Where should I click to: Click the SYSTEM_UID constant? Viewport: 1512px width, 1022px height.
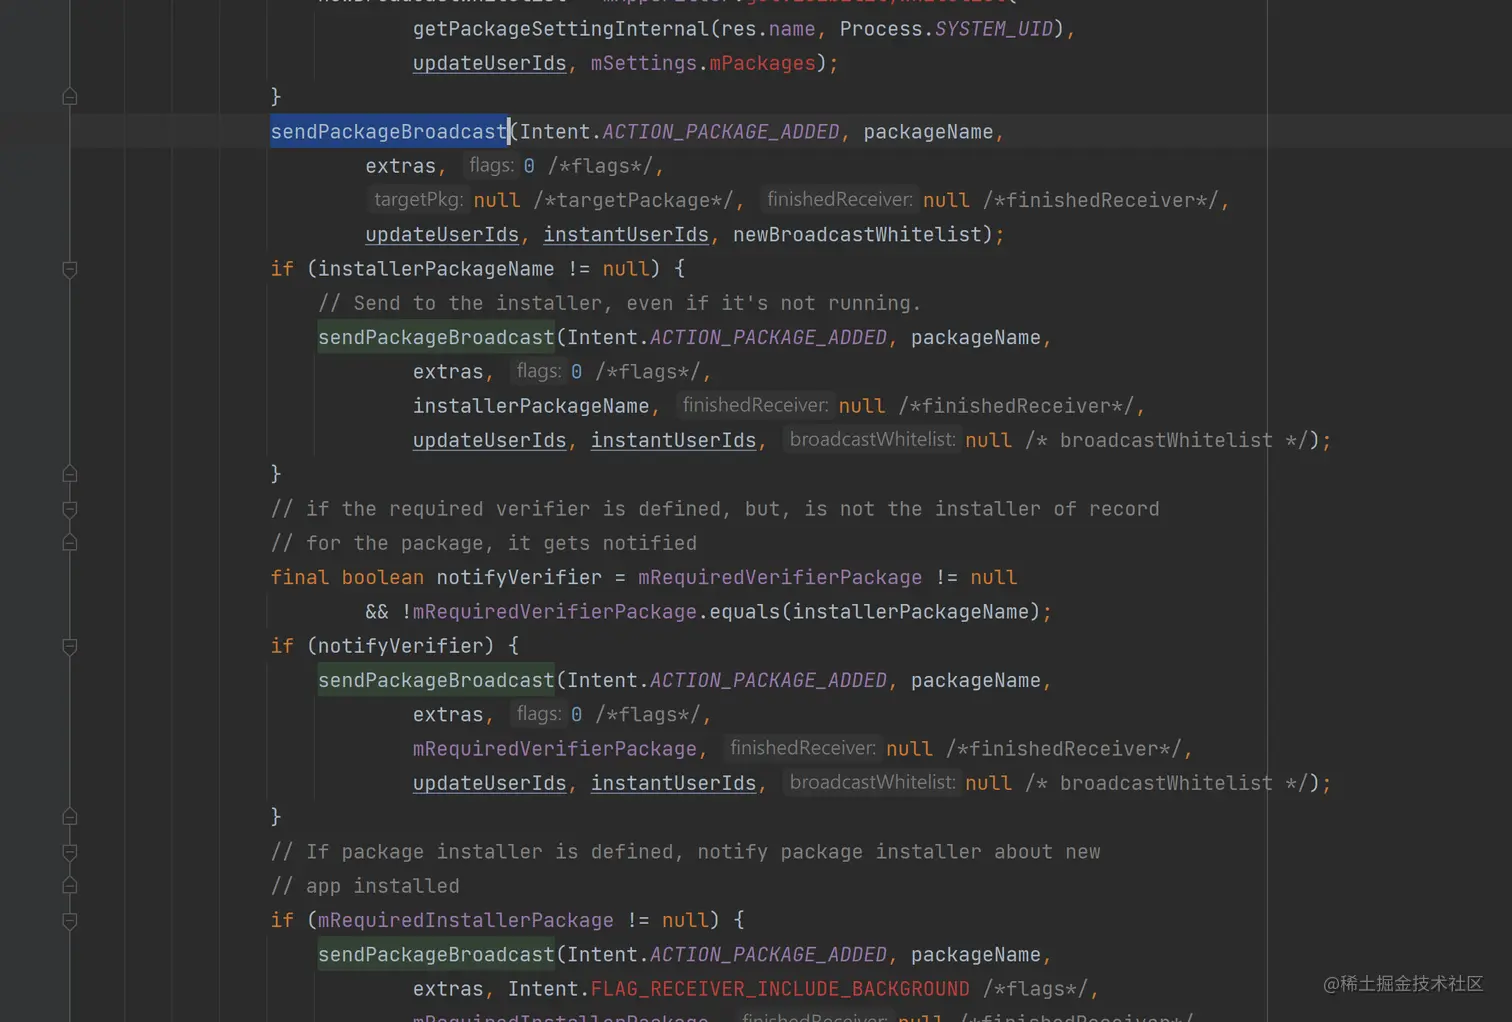click(x=993, y=29)
